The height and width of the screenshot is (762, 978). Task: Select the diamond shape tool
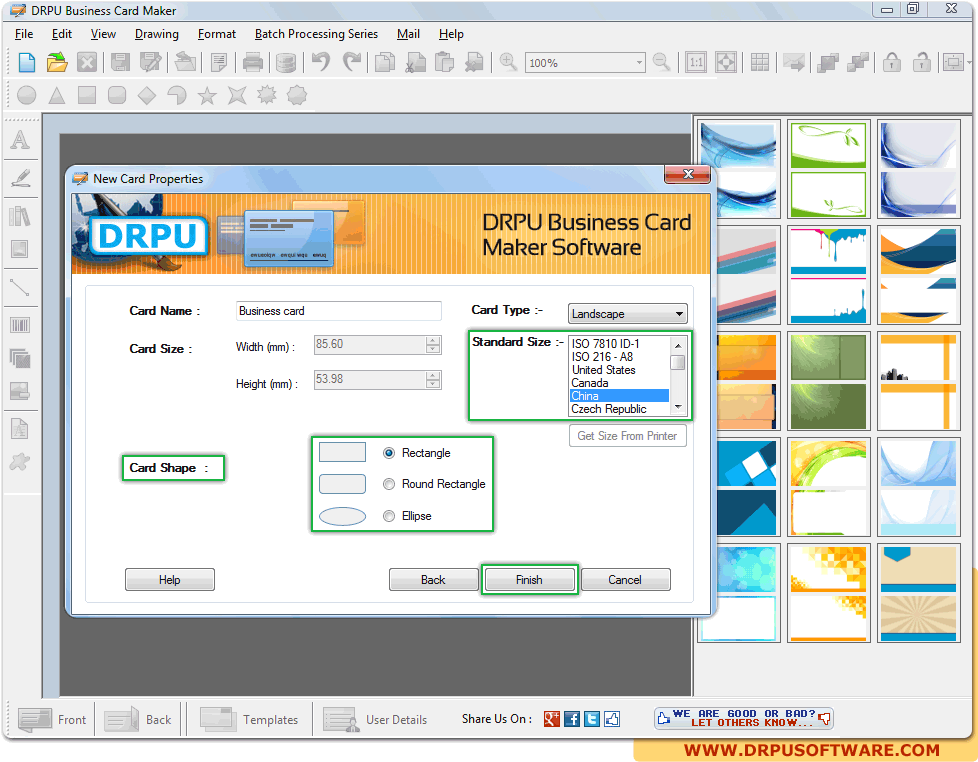(x=147, y=95)
